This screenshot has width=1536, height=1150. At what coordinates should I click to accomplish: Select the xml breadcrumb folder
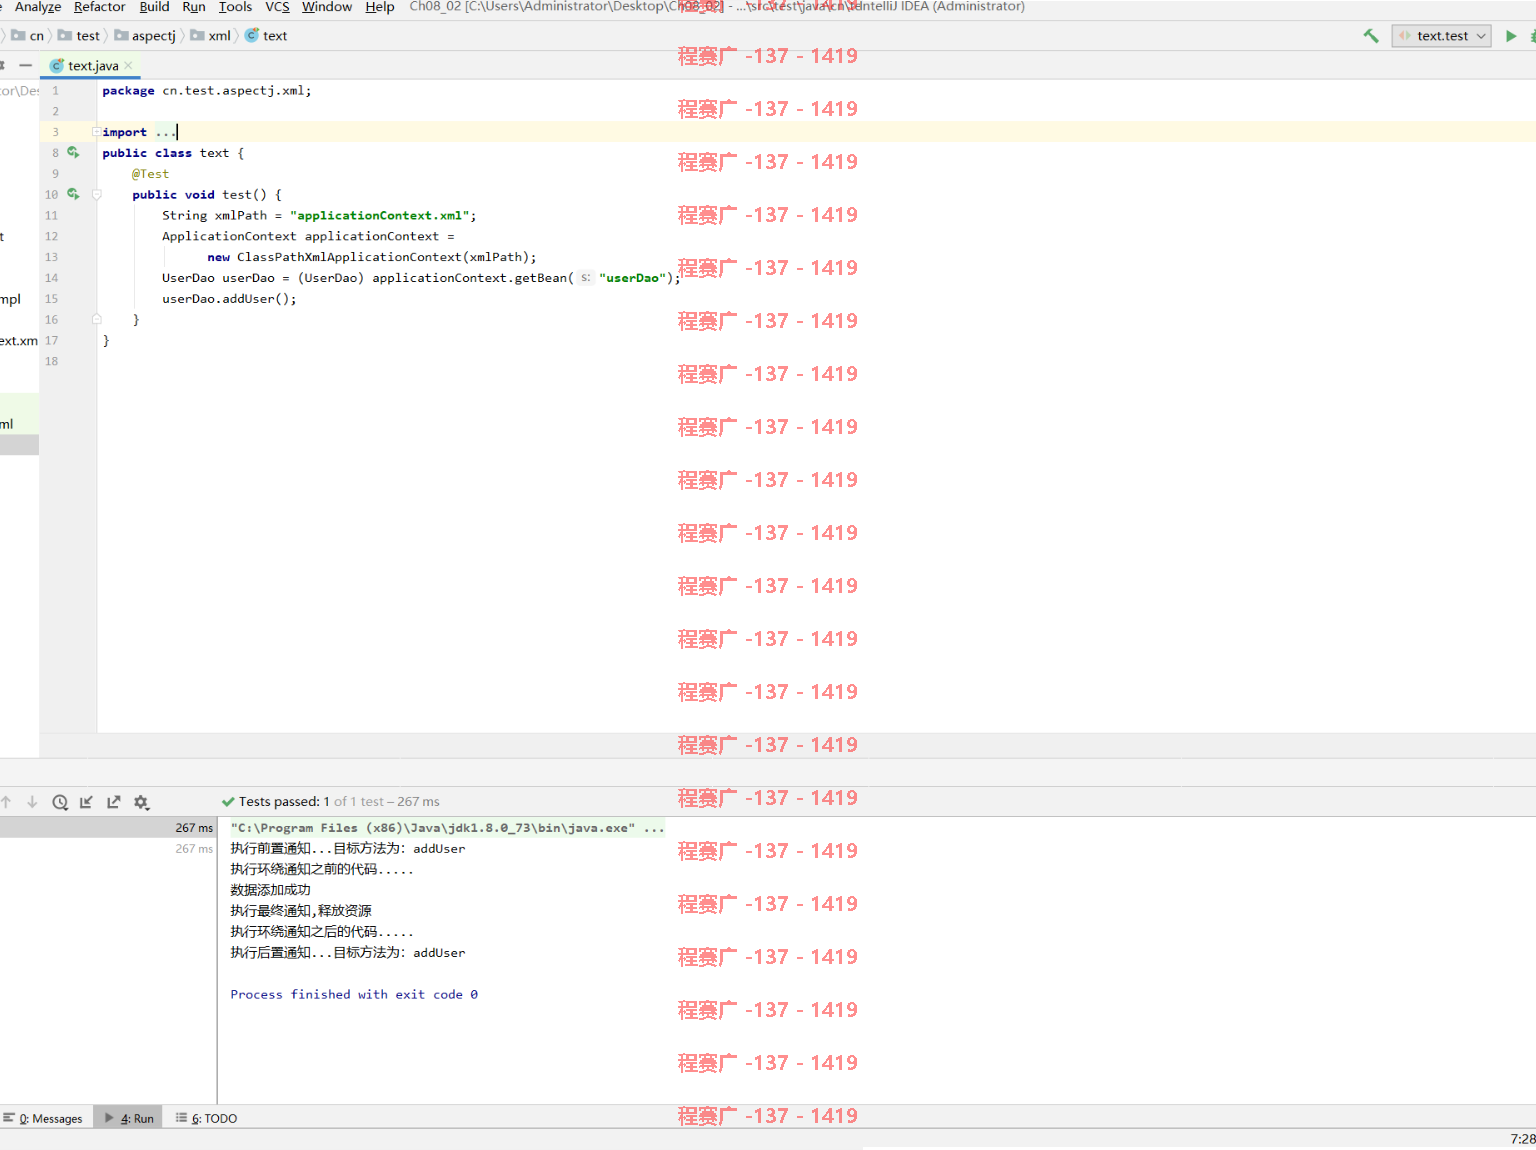click(x=211, y=36)
